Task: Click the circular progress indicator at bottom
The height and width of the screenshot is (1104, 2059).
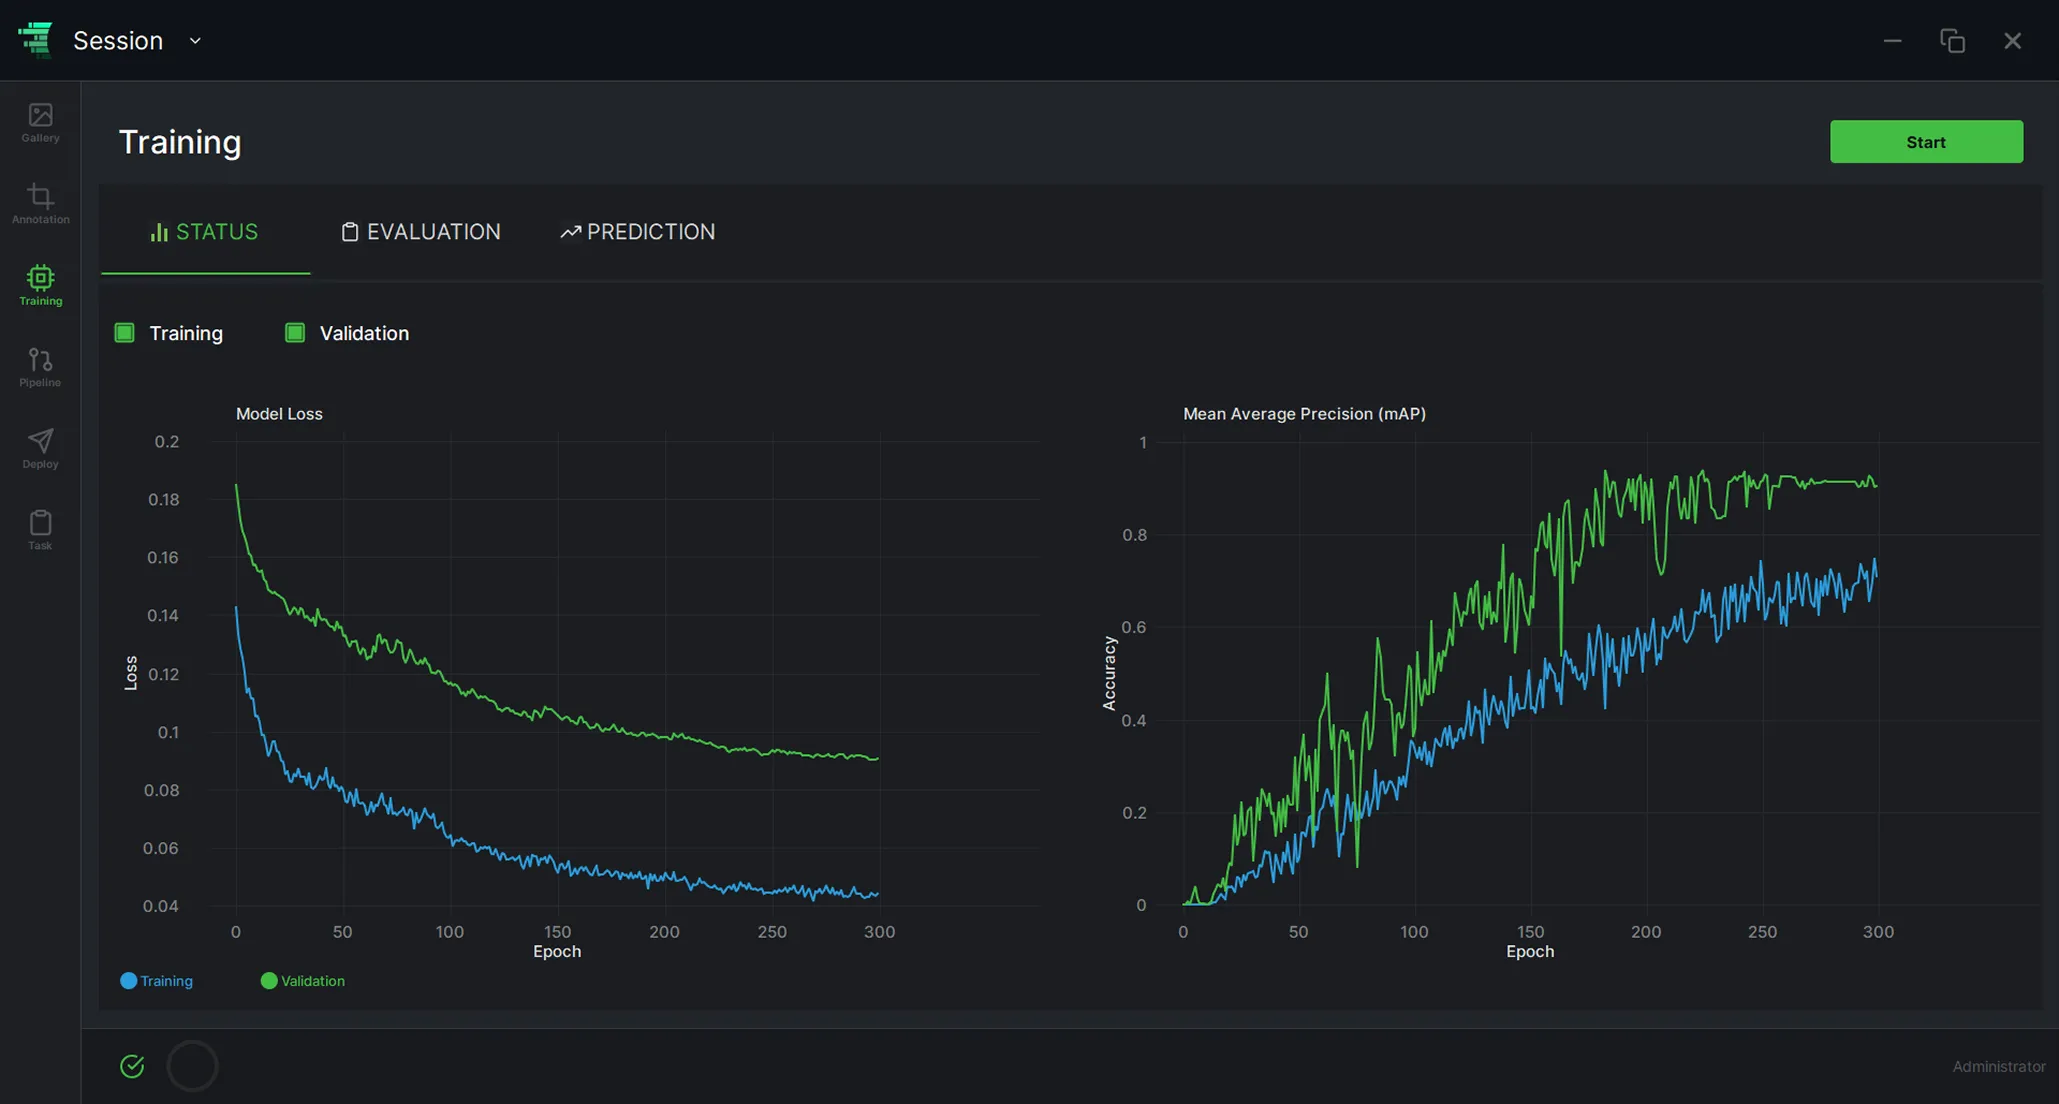Action: pyautogui.click(x=192, y=1066)
